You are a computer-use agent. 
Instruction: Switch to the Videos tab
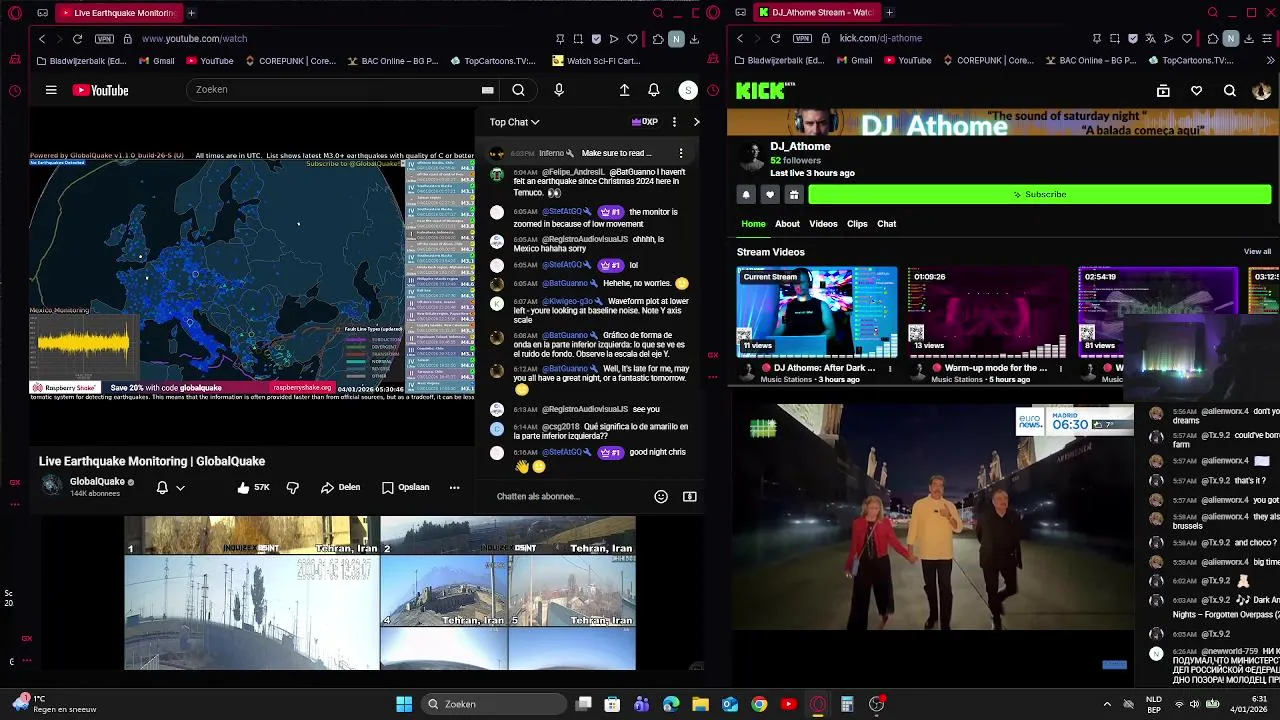click(823, 224)
